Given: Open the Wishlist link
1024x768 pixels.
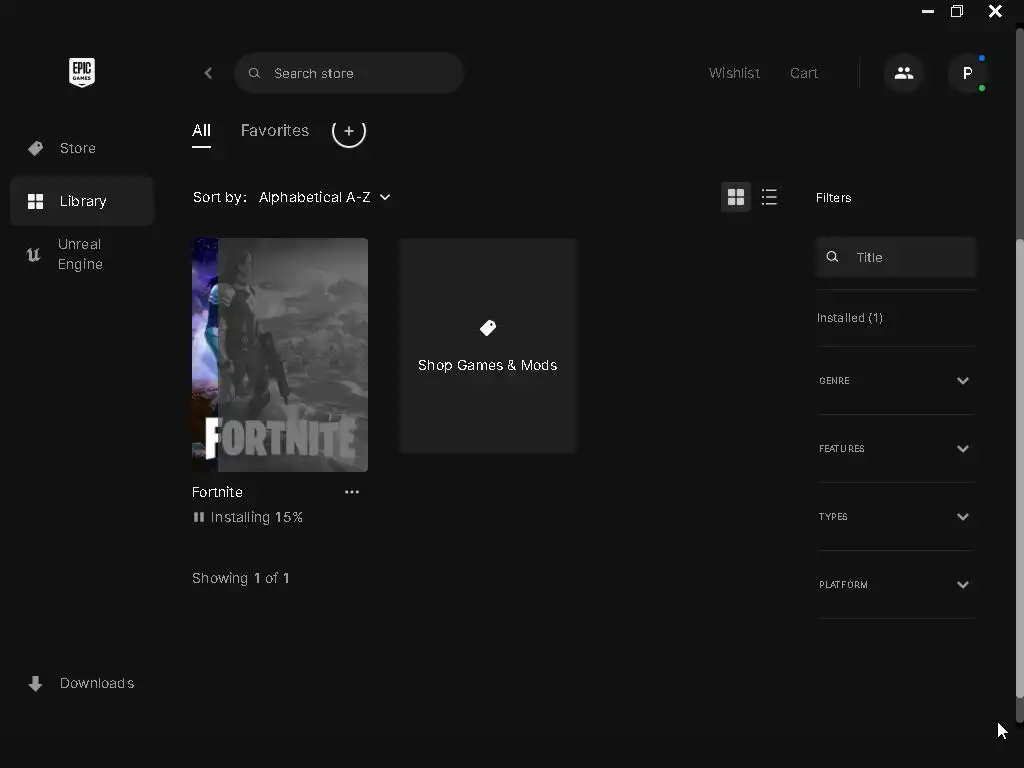Looking at the screenshot, I should (734, 73).
